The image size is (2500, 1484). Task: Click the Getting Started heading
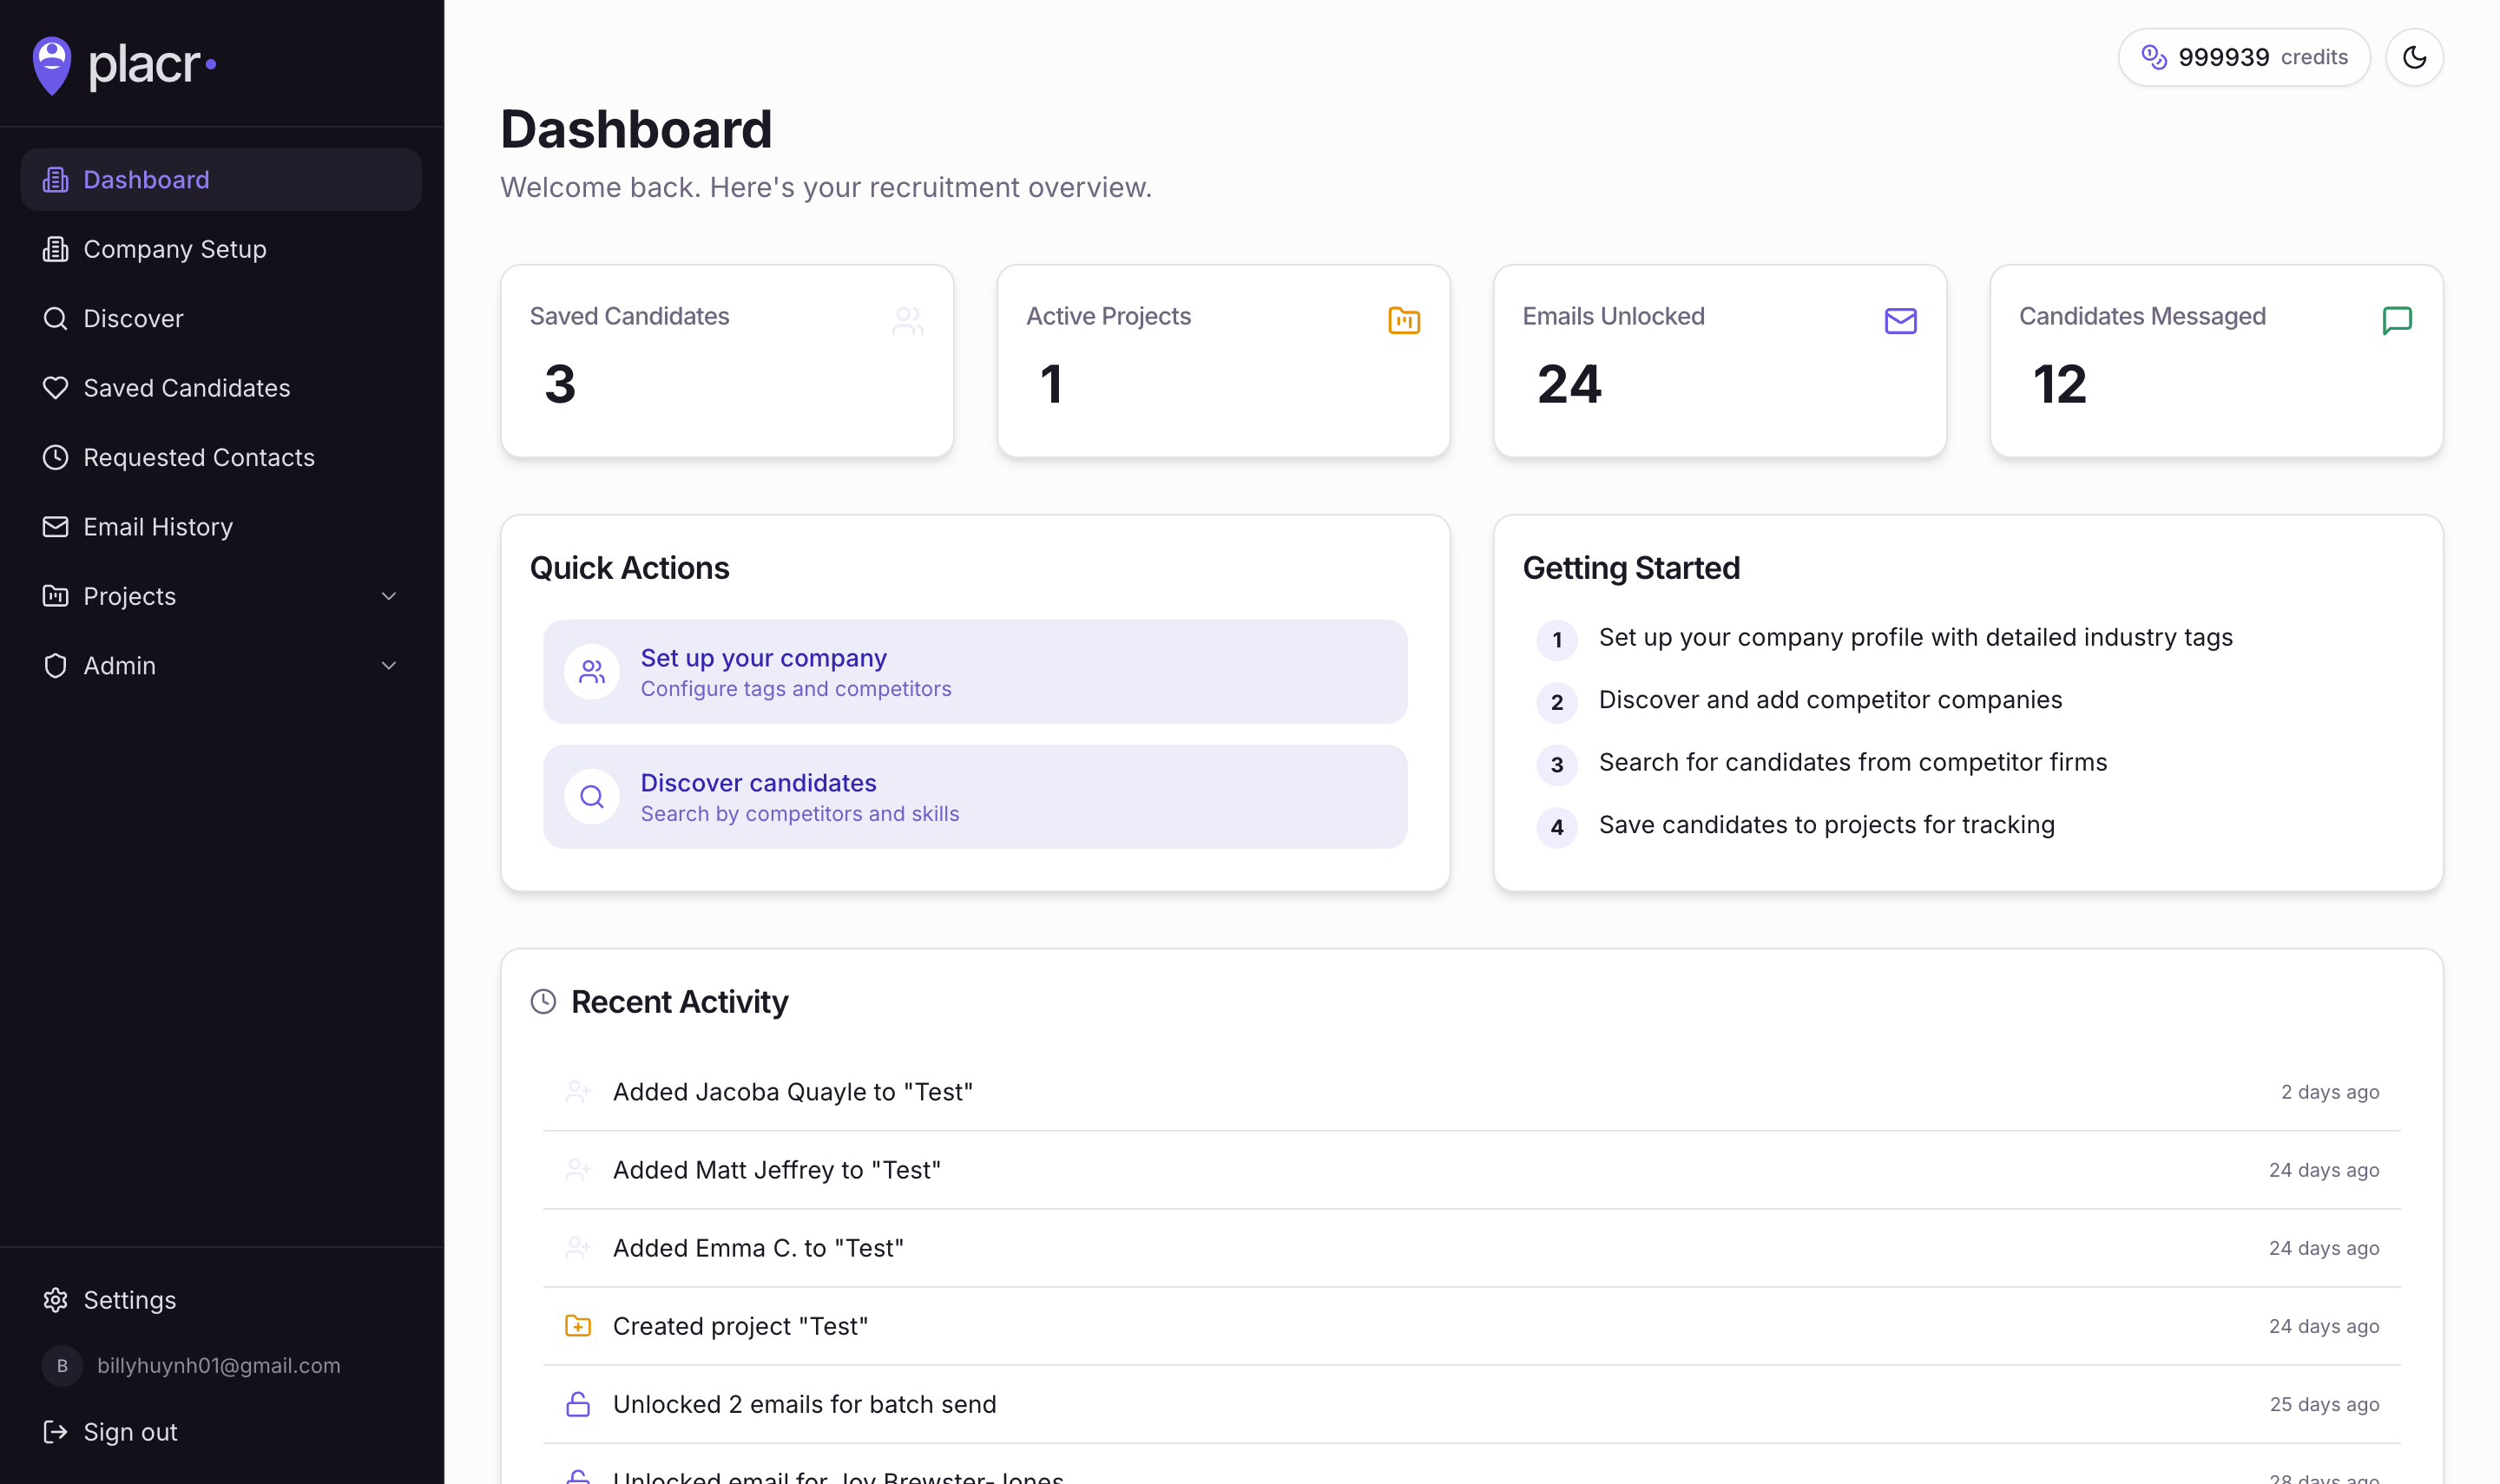1631,568
